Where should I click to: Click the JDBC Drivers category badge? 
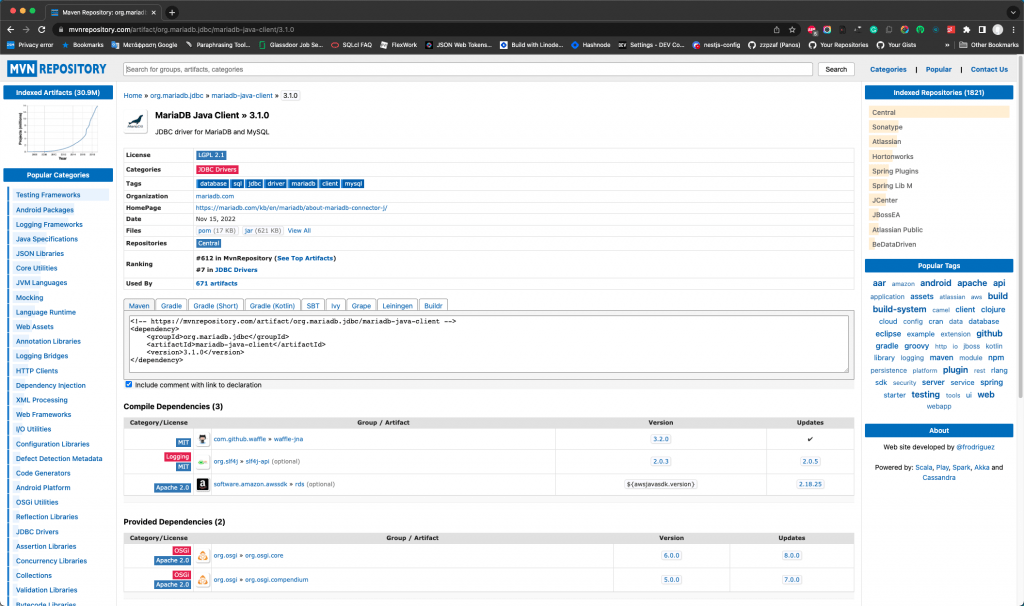click(x=217, y=170)
